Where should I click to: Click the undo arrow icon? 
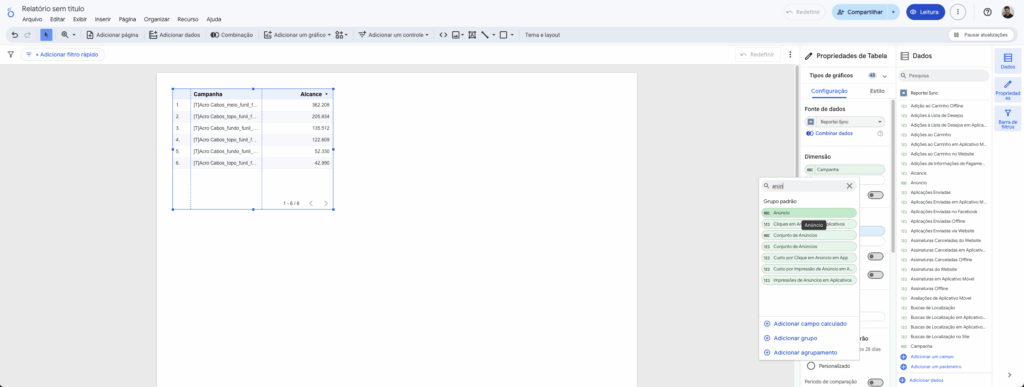click(x=15, y=35)
